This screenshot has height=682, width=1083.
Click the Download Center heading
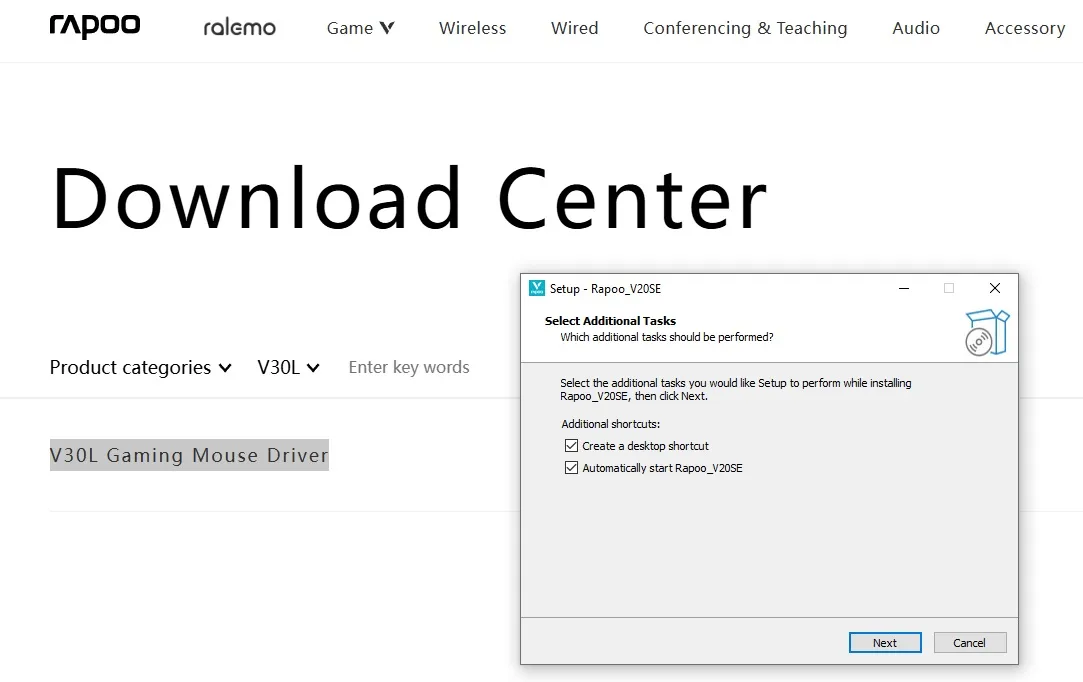409,198
